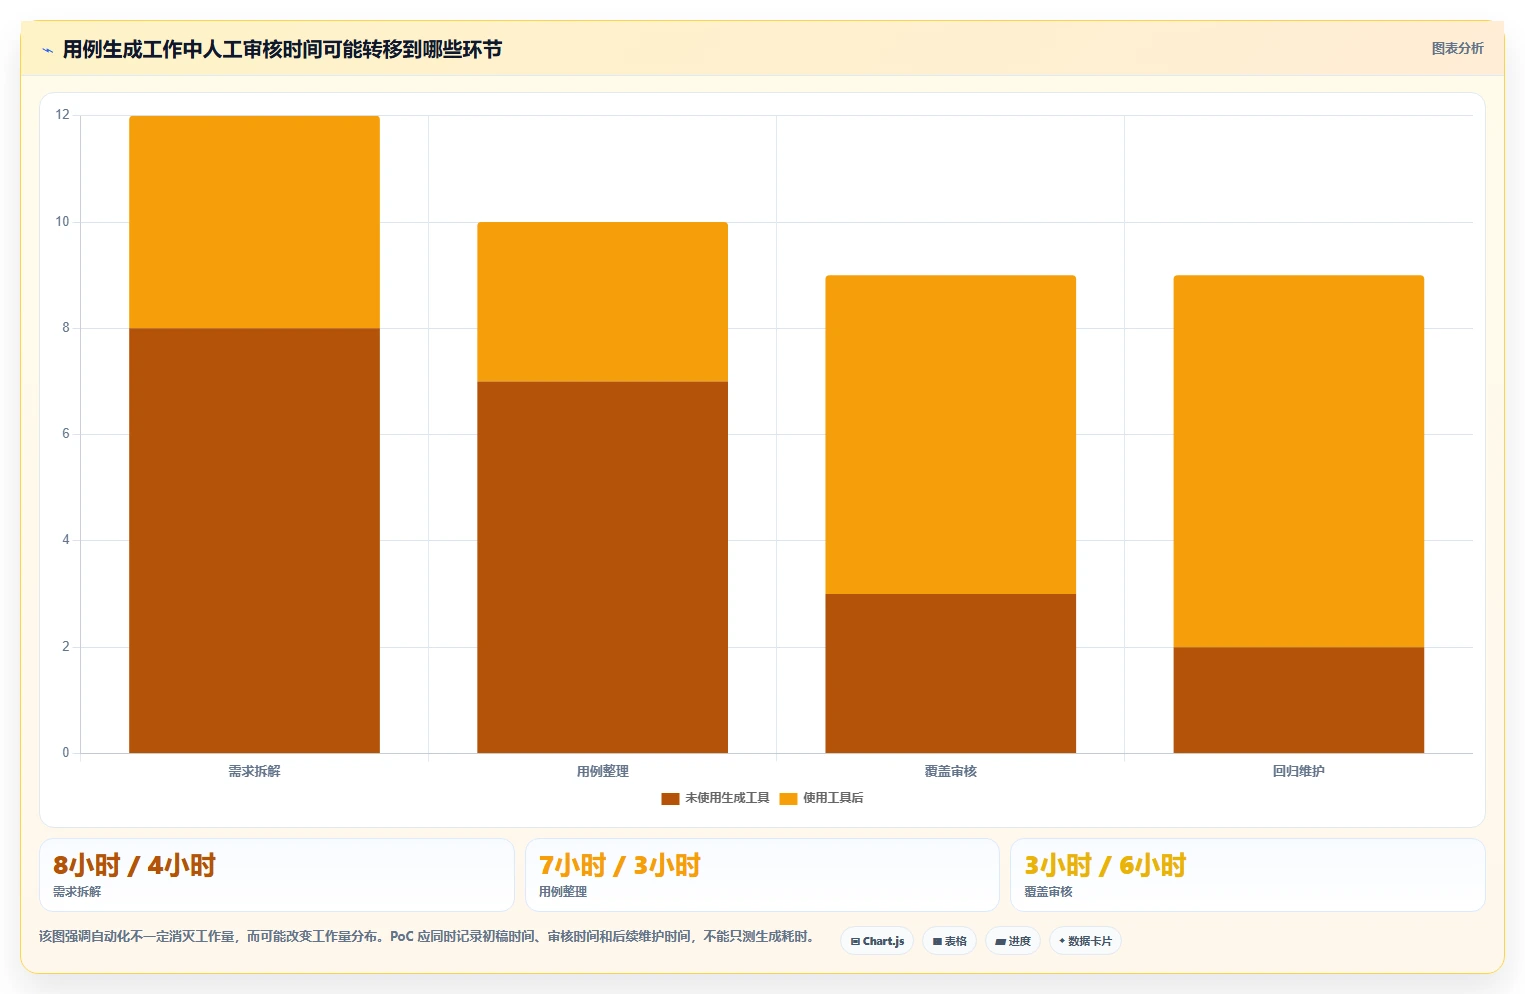Image resolution: width=1525 pixels, height=994 pixels.
Task: Click the 回归维护 axis label
Action: [x=1298, y=771]
